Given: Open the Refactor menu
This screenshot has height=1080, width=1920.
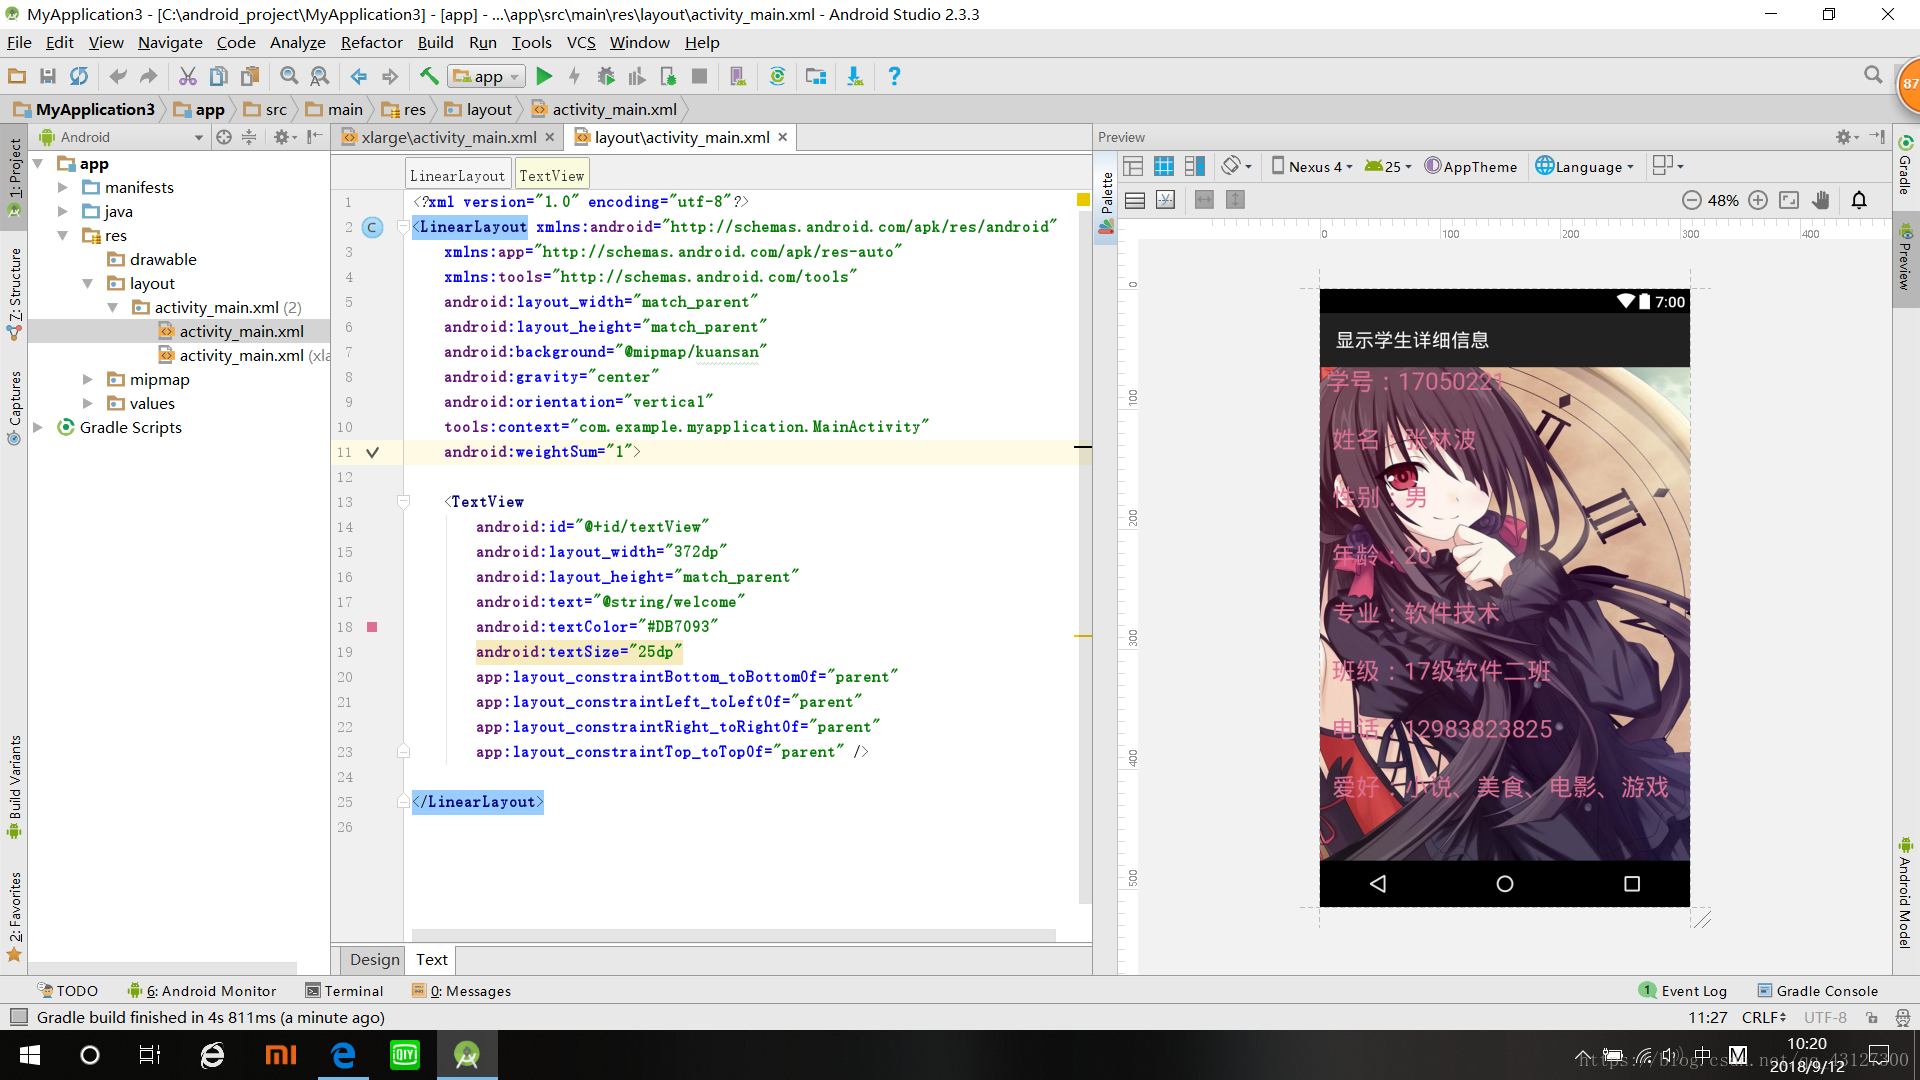Looking at the screenshot, I should [371, 42].
